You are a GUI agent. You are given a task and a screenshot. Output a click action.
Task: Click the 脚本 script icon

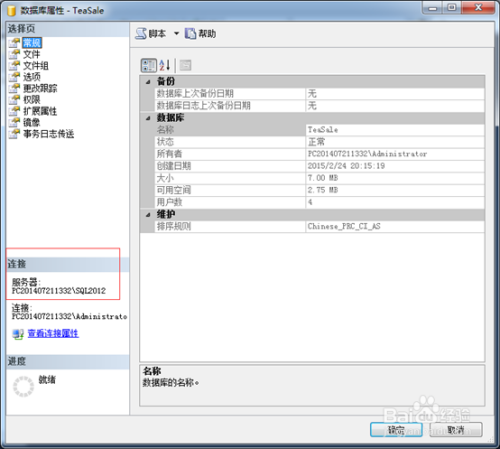[x=141, y=33]
